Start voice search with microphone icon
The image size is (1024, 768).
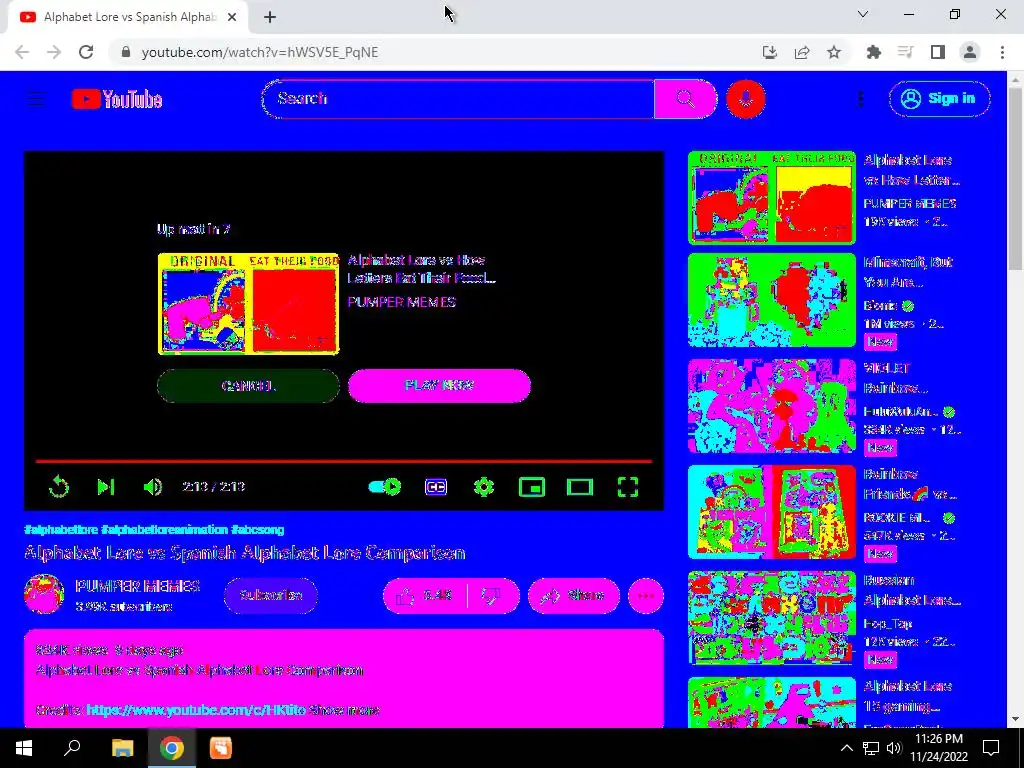click(746, 99)
